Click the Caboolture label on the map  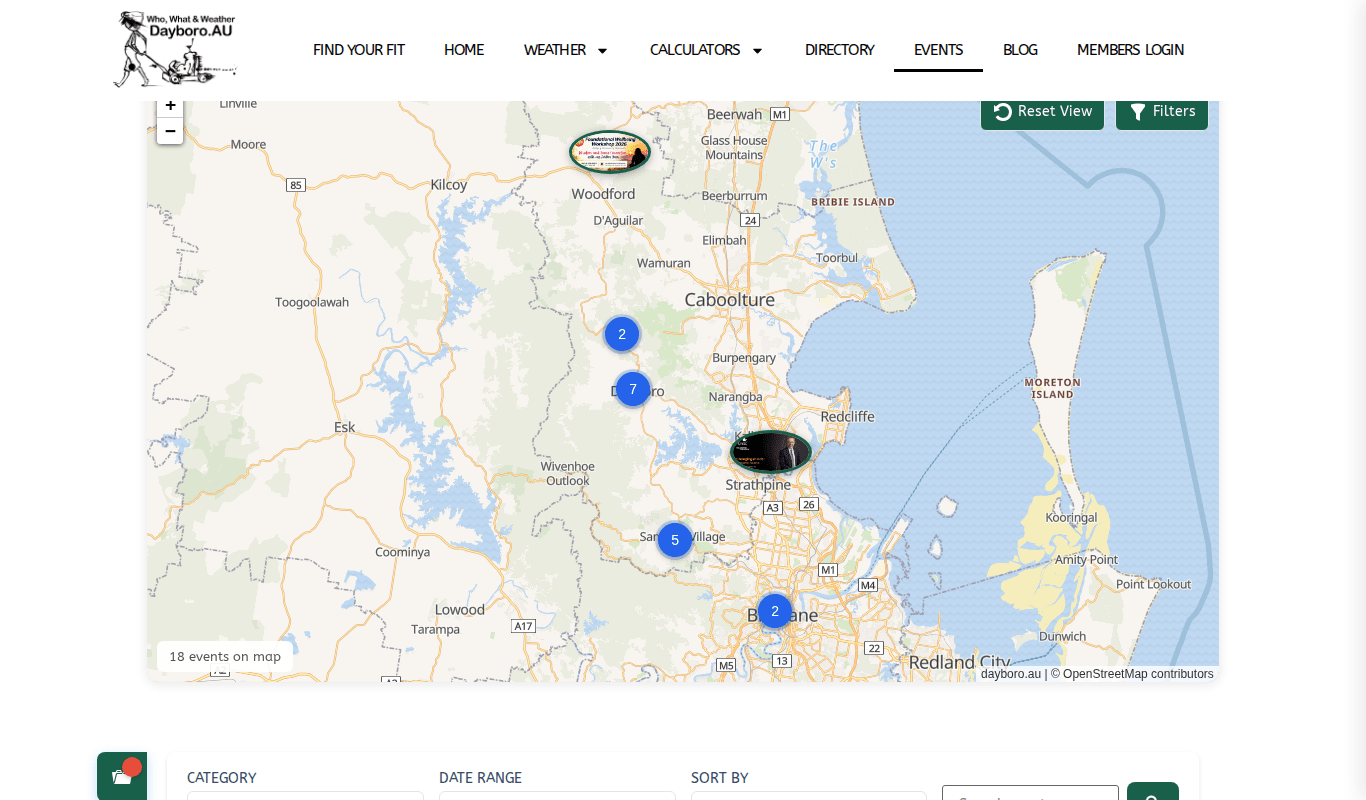tap(730, 300)
